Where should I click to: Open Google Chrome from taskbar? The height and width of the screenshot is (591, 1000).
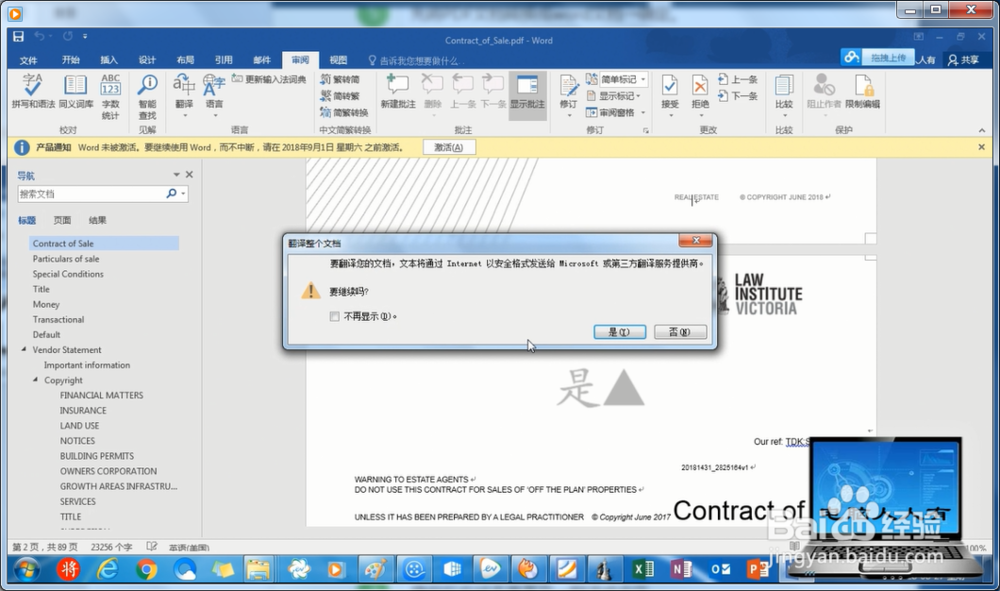(x=146, y=569)
